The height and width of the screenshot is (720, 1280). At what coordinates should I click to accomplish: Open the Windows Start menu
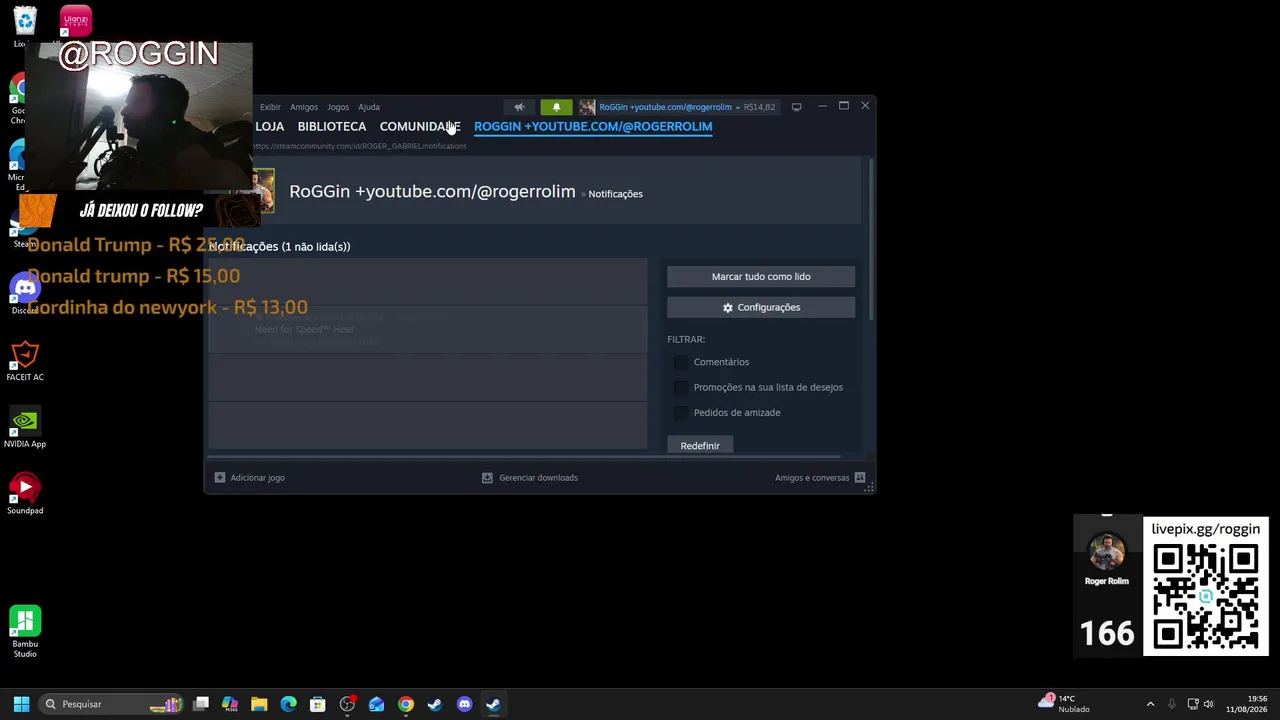[x=21, y=704]
